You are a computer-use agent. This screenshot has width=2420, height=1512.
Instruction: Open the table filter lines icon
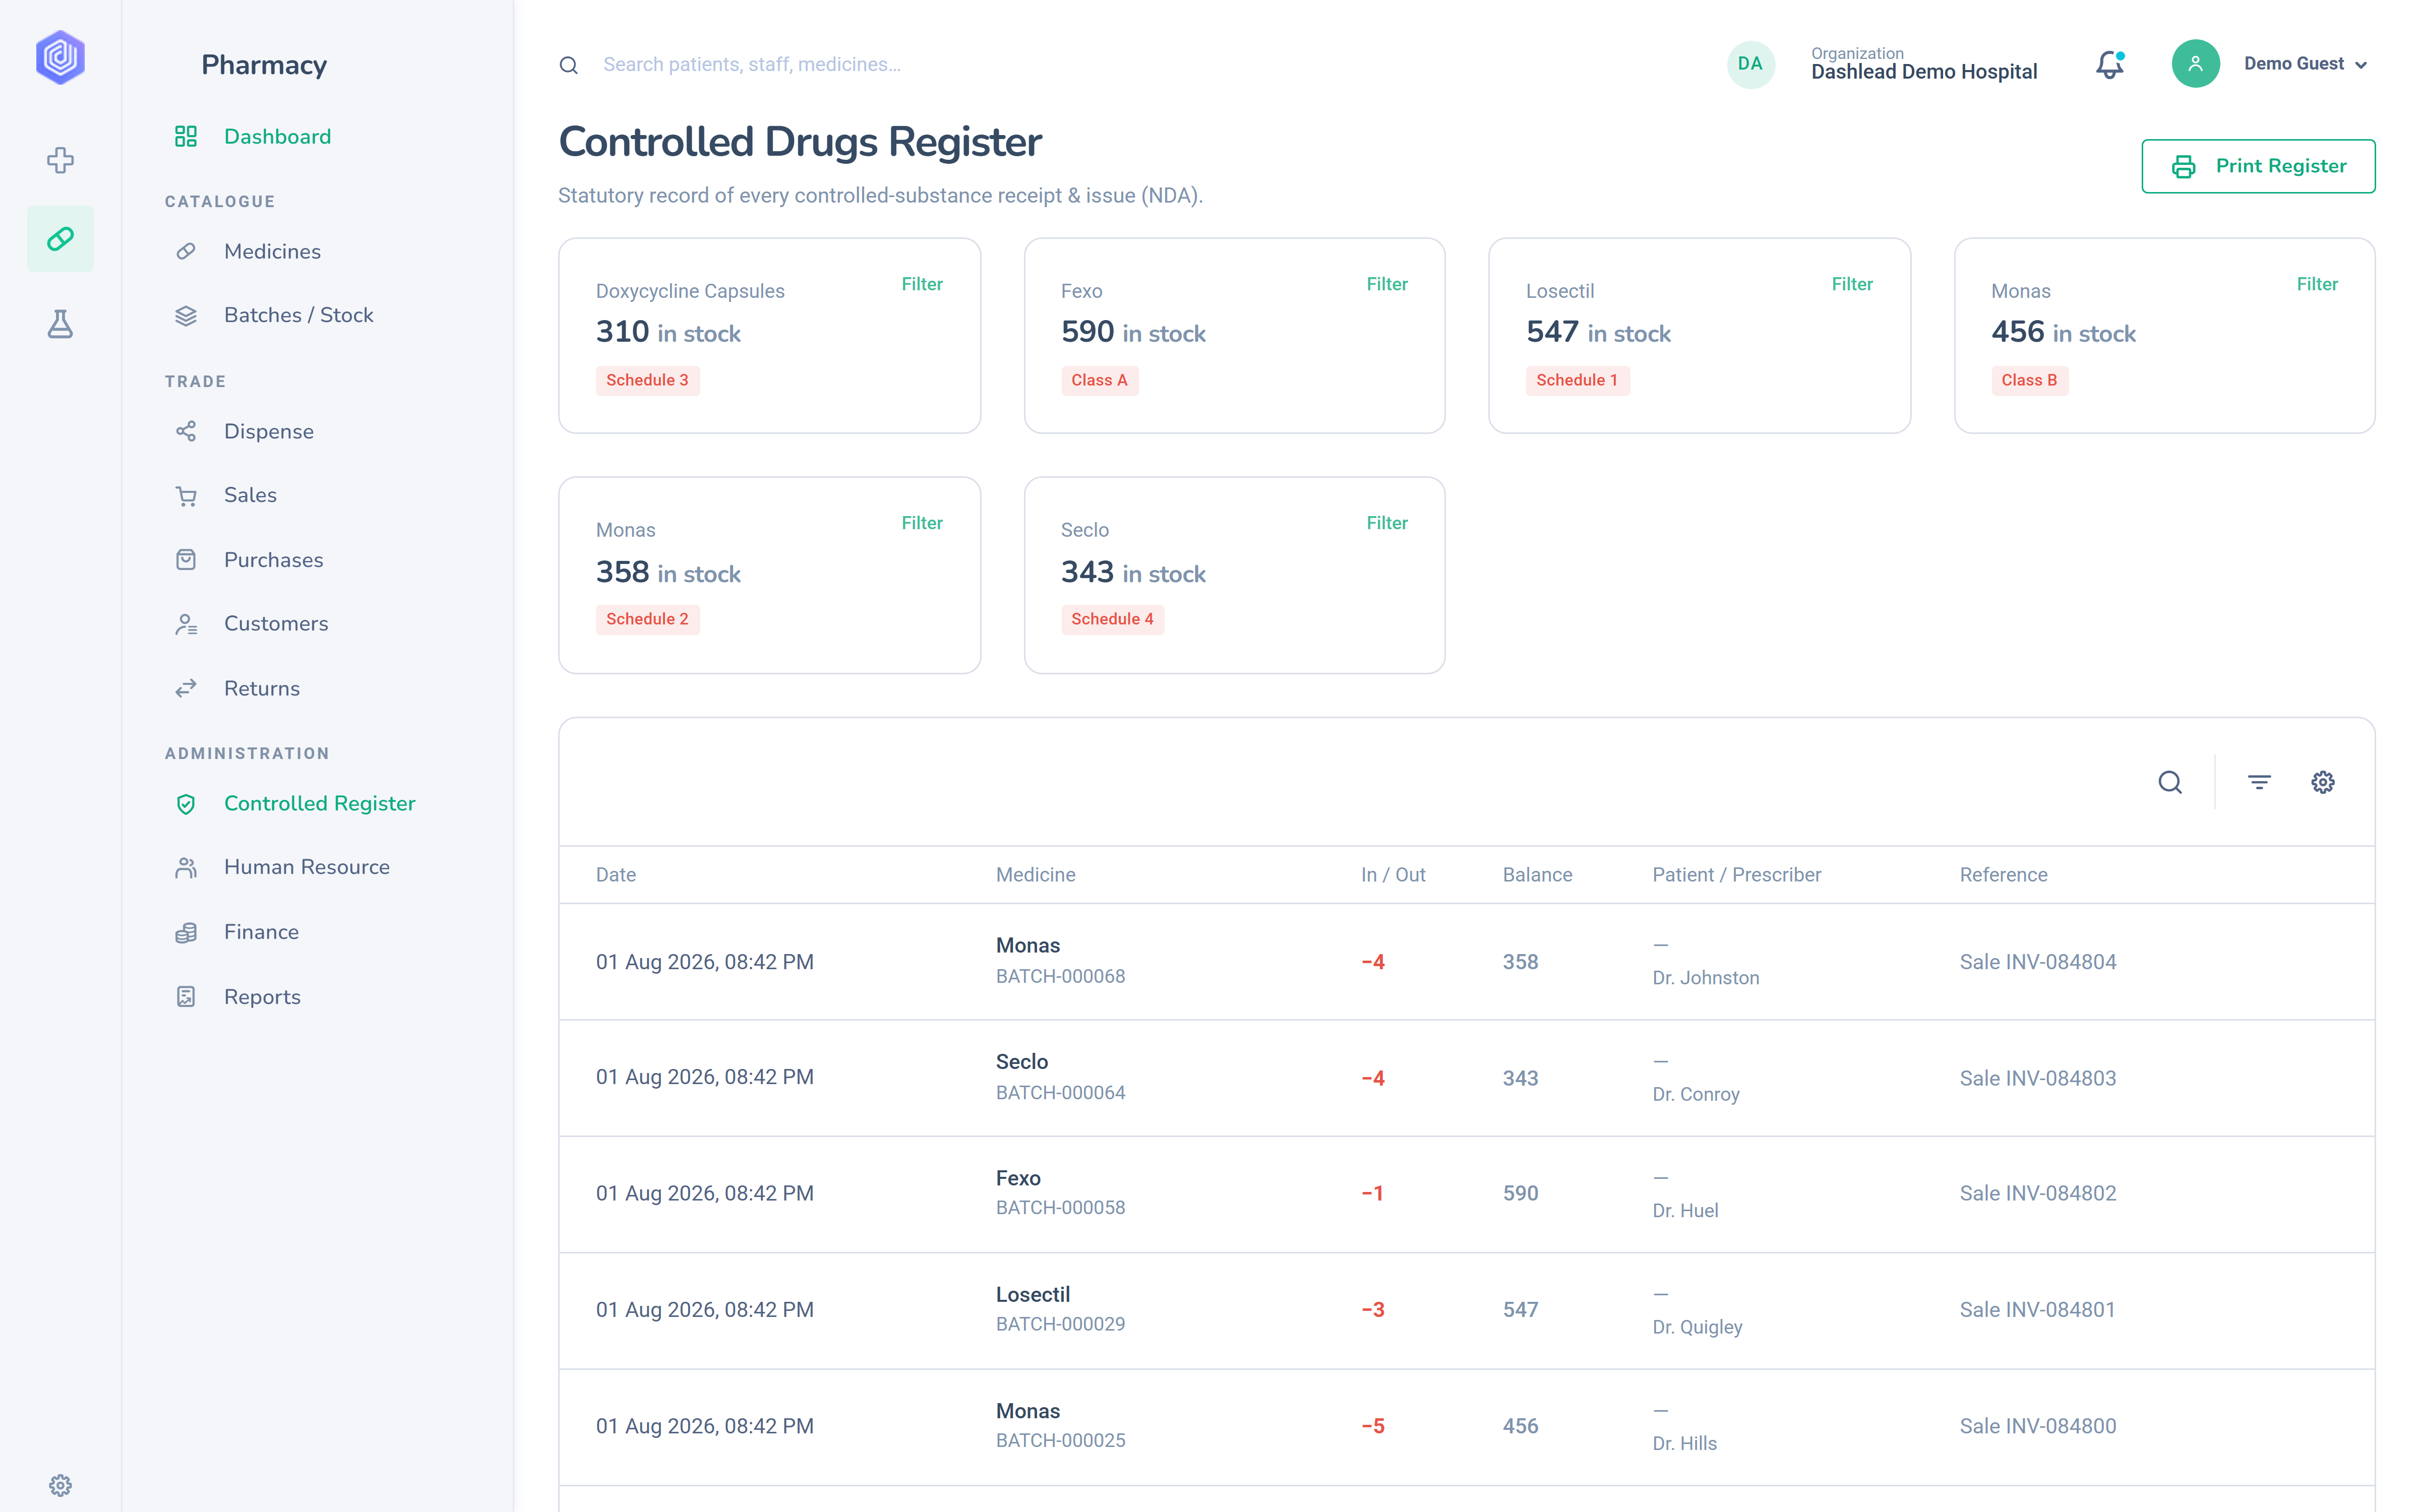click(x=2259, y=782)
